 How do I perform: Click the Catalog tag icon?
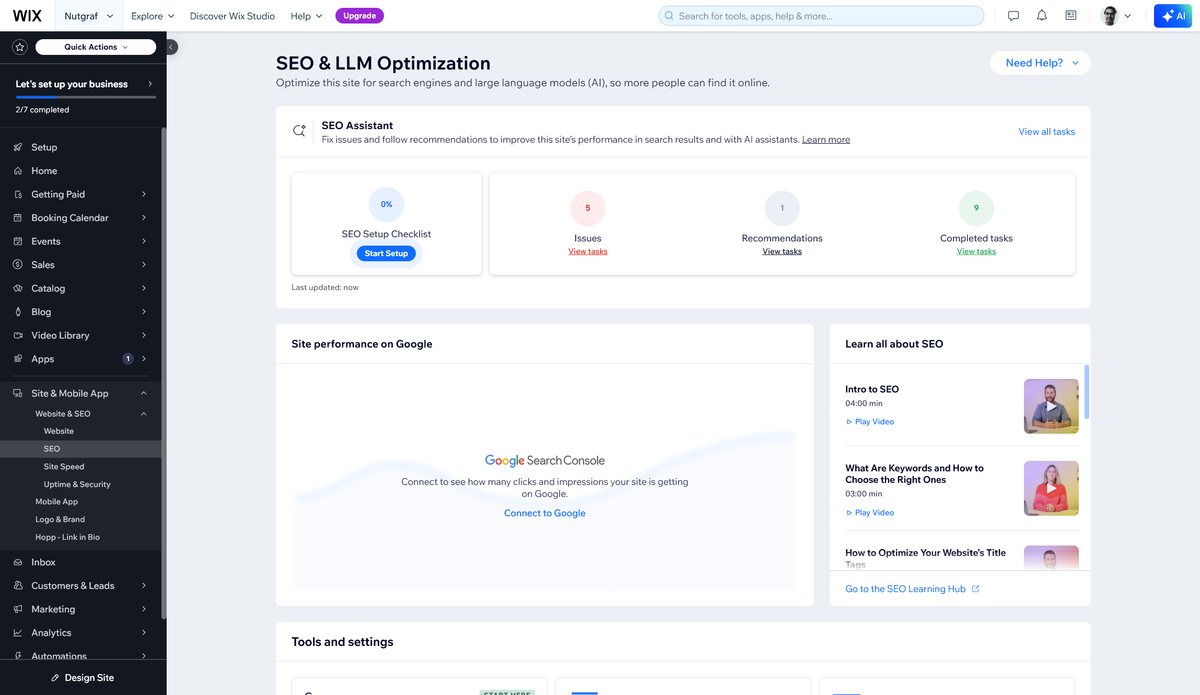coord(18,288)
